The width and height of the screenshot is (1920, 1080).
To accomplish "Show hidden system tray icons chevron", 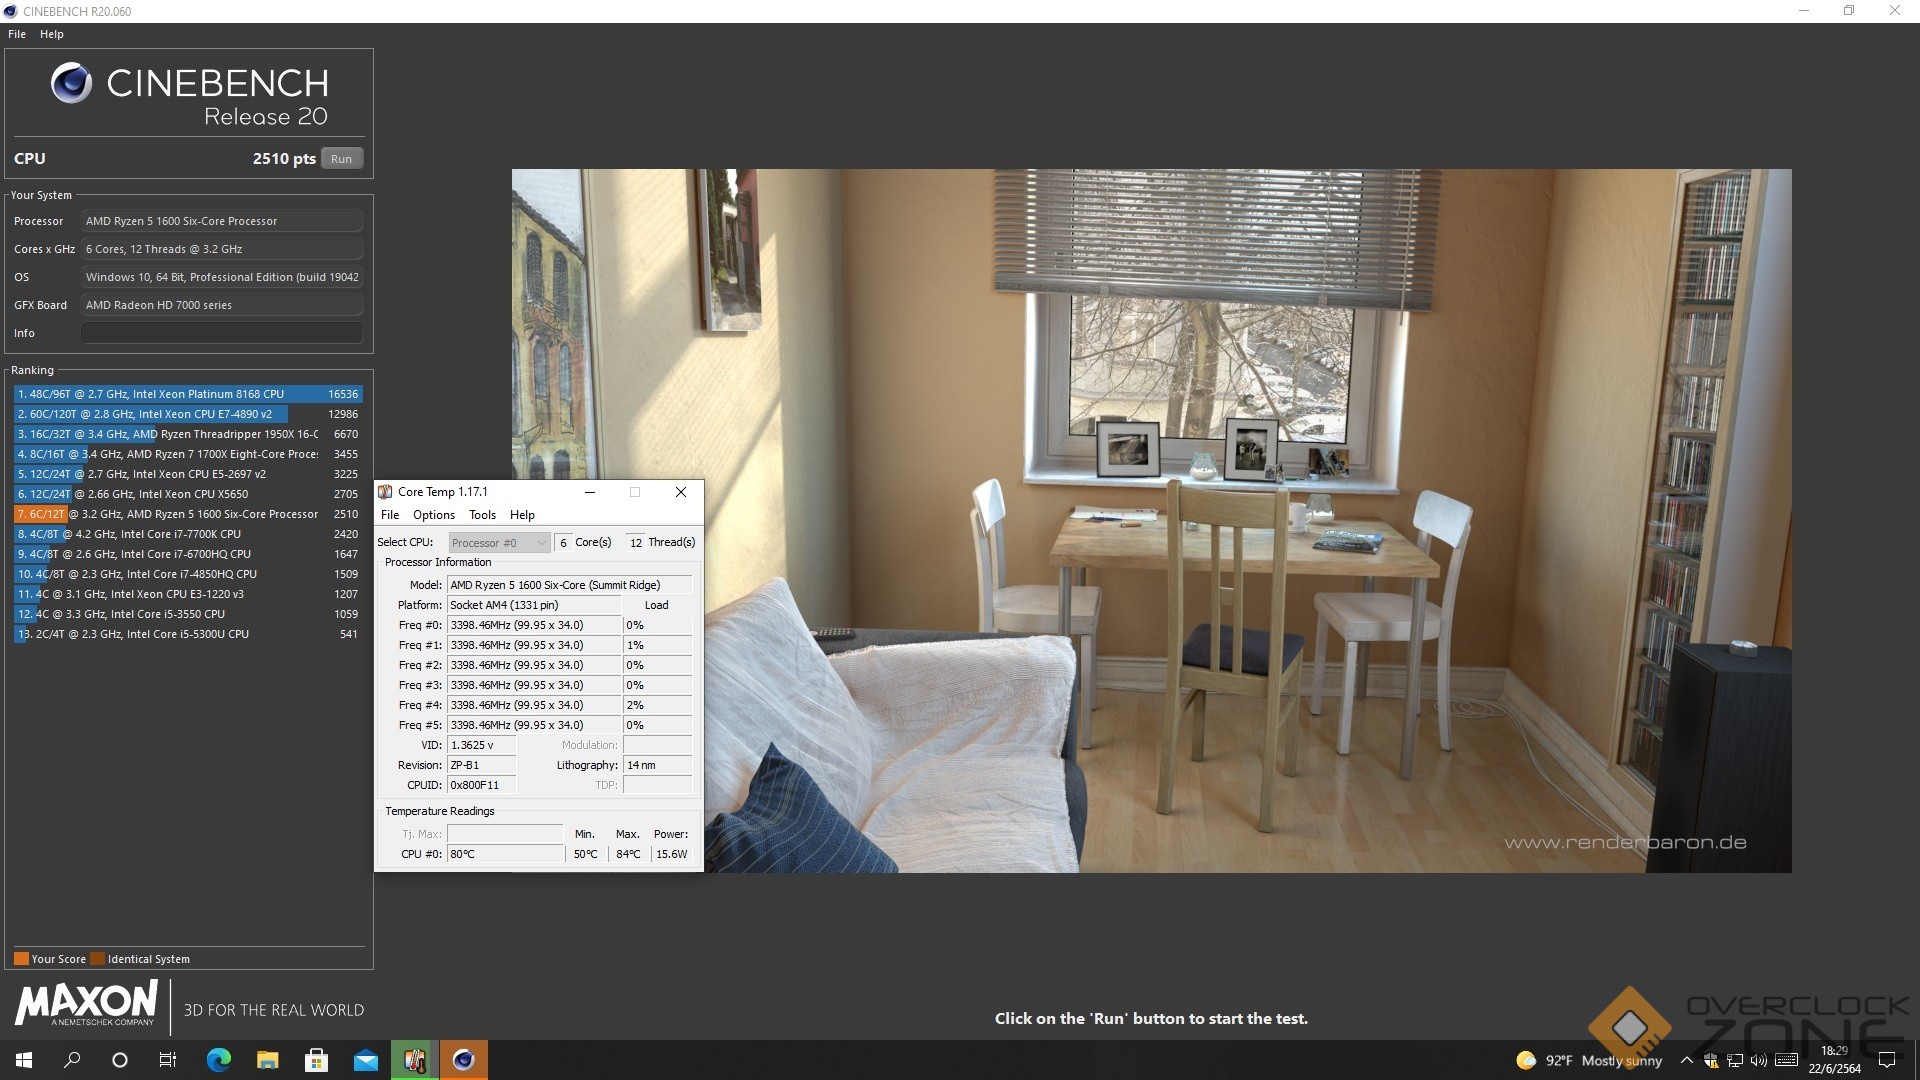I will [1687, 1060].
